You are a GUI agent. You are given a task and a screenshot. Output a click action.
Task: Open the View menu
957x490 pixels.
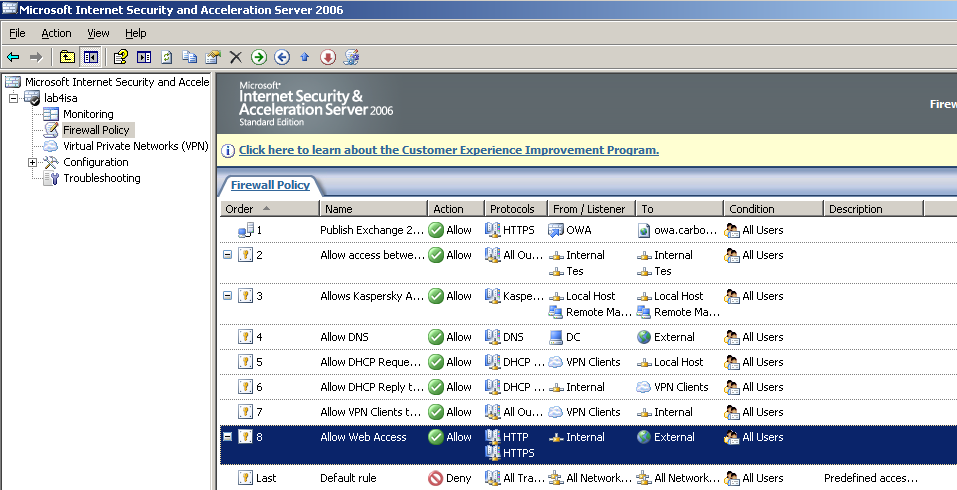pyautogui.click(x=98, y=33)
